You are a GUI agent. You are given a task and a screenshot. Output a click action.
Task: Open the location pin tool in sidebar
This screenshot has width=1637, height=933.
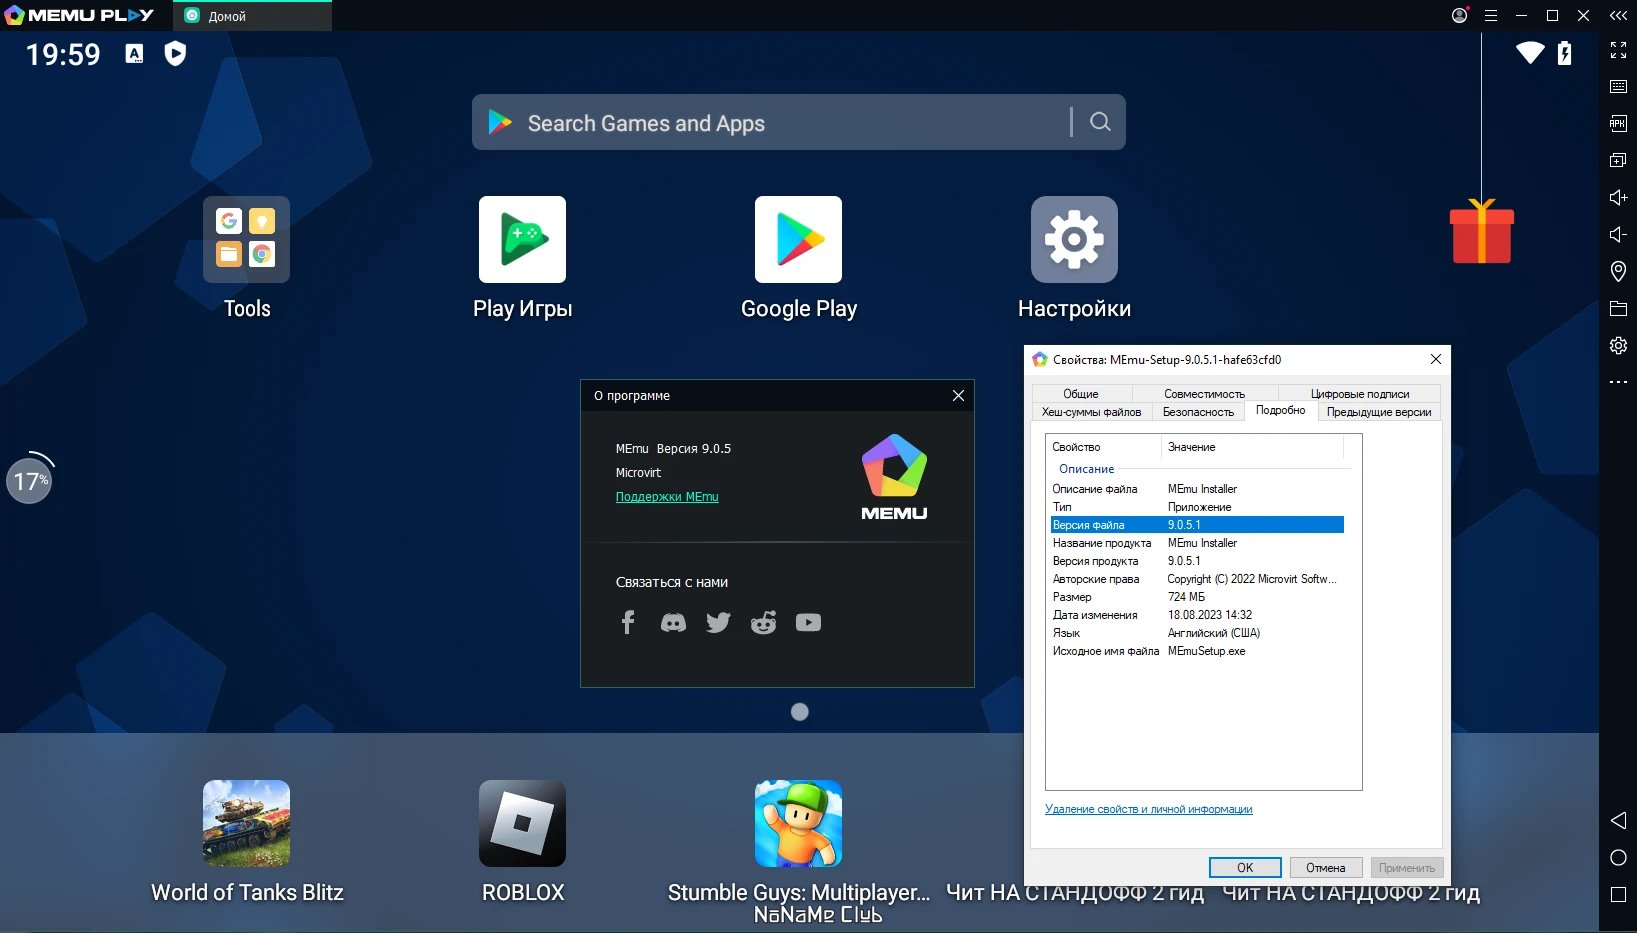[1618, 271]
